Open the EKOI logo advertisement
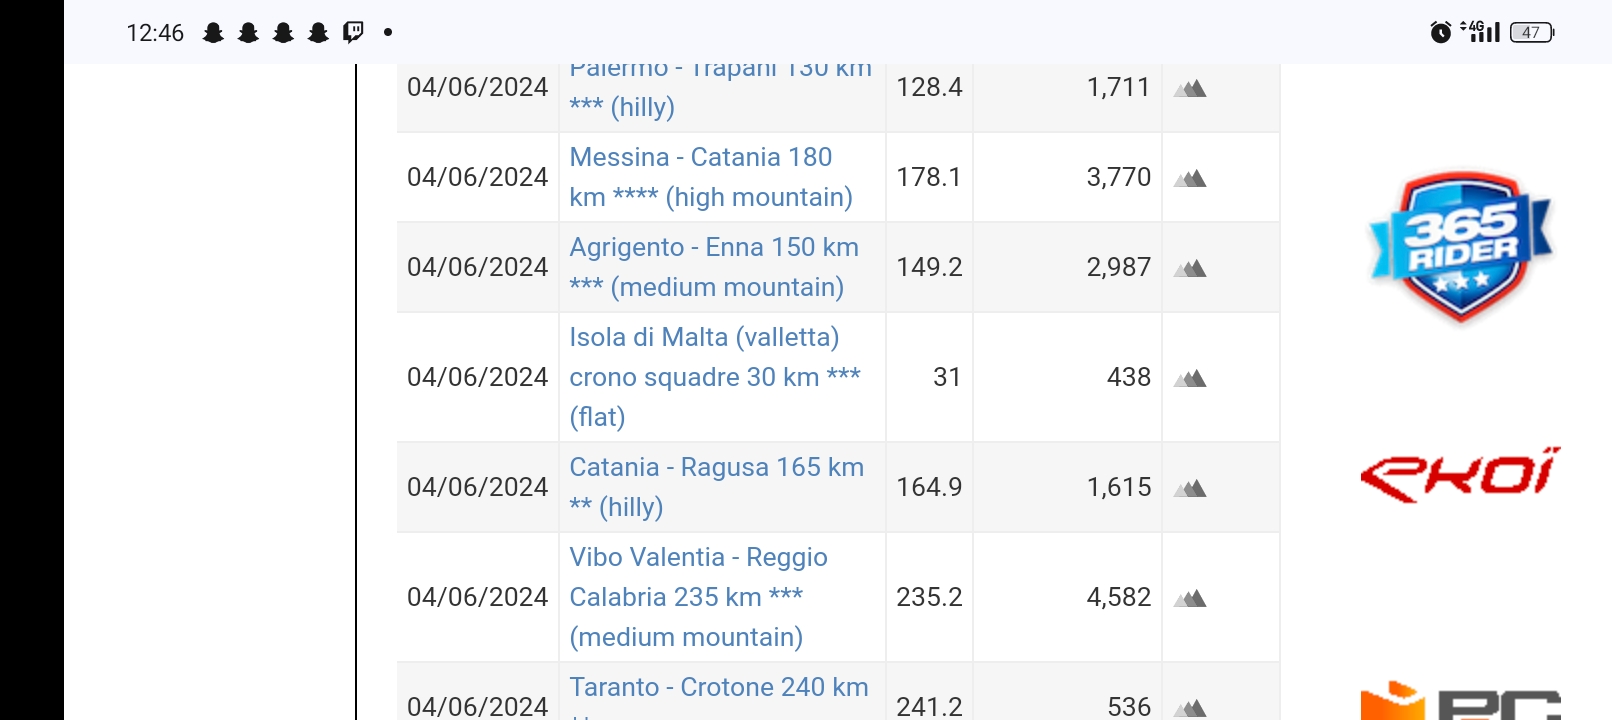Image resolution: width=1612 pixels, height=720 pixels. pyautogui.click(x=1460, y=474)
